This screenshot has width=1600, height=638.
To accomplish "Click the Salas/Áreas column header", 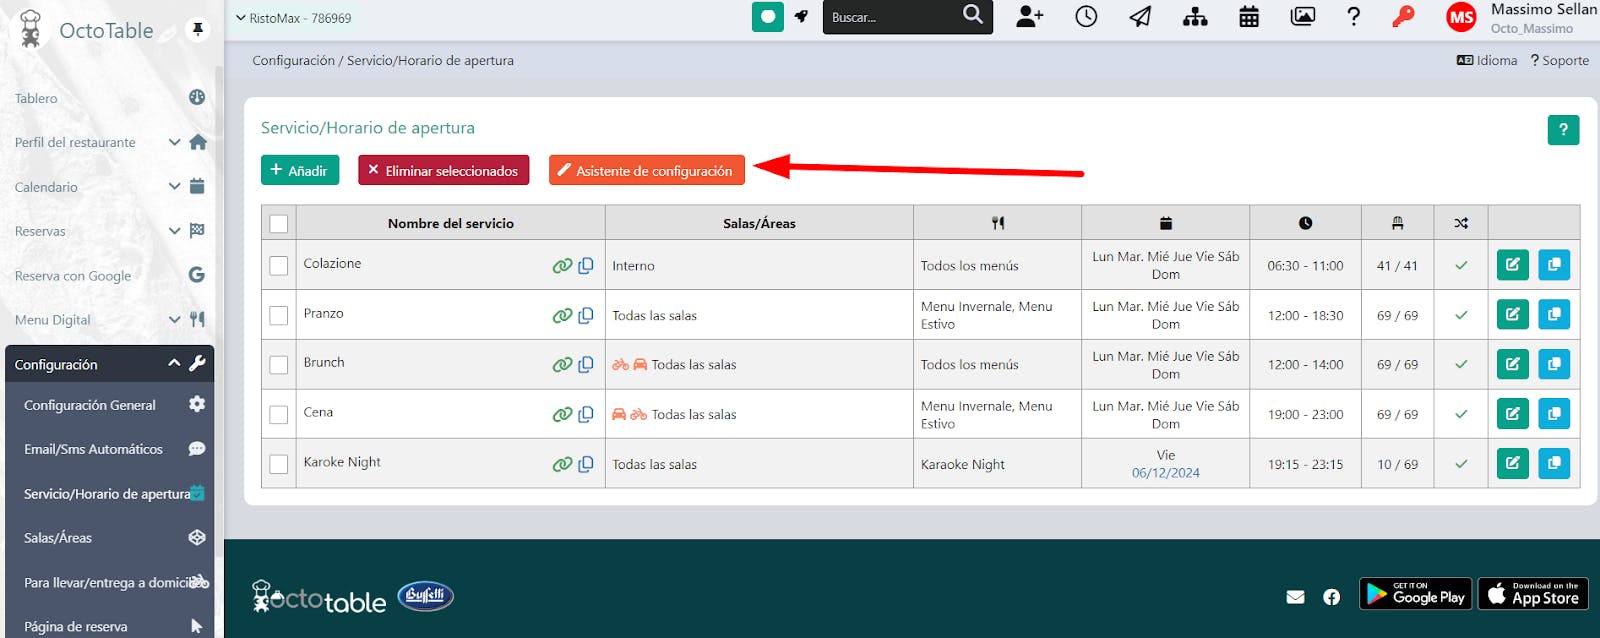I will coord(759,223).
